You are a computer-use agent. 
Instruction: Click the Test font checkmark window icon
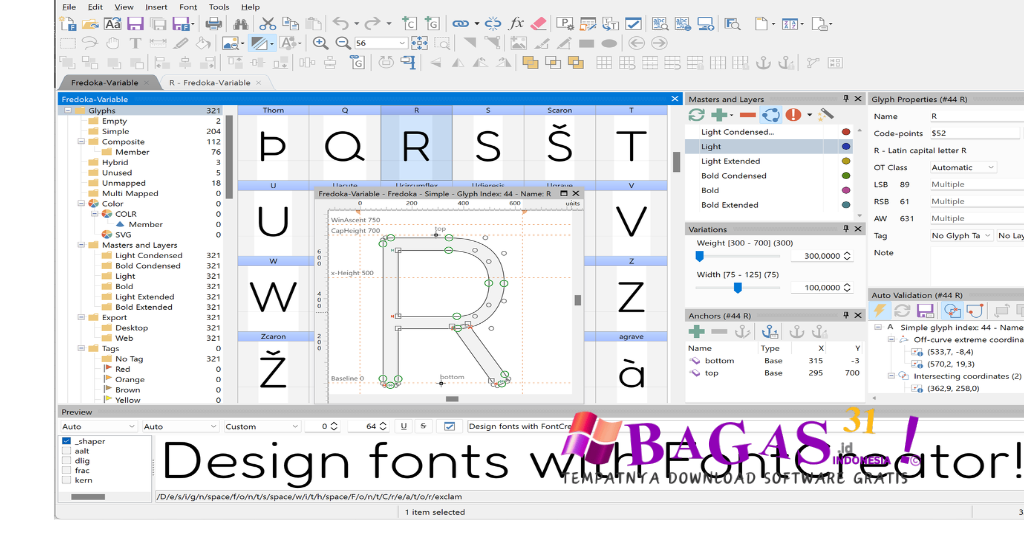tap(633, 24)
